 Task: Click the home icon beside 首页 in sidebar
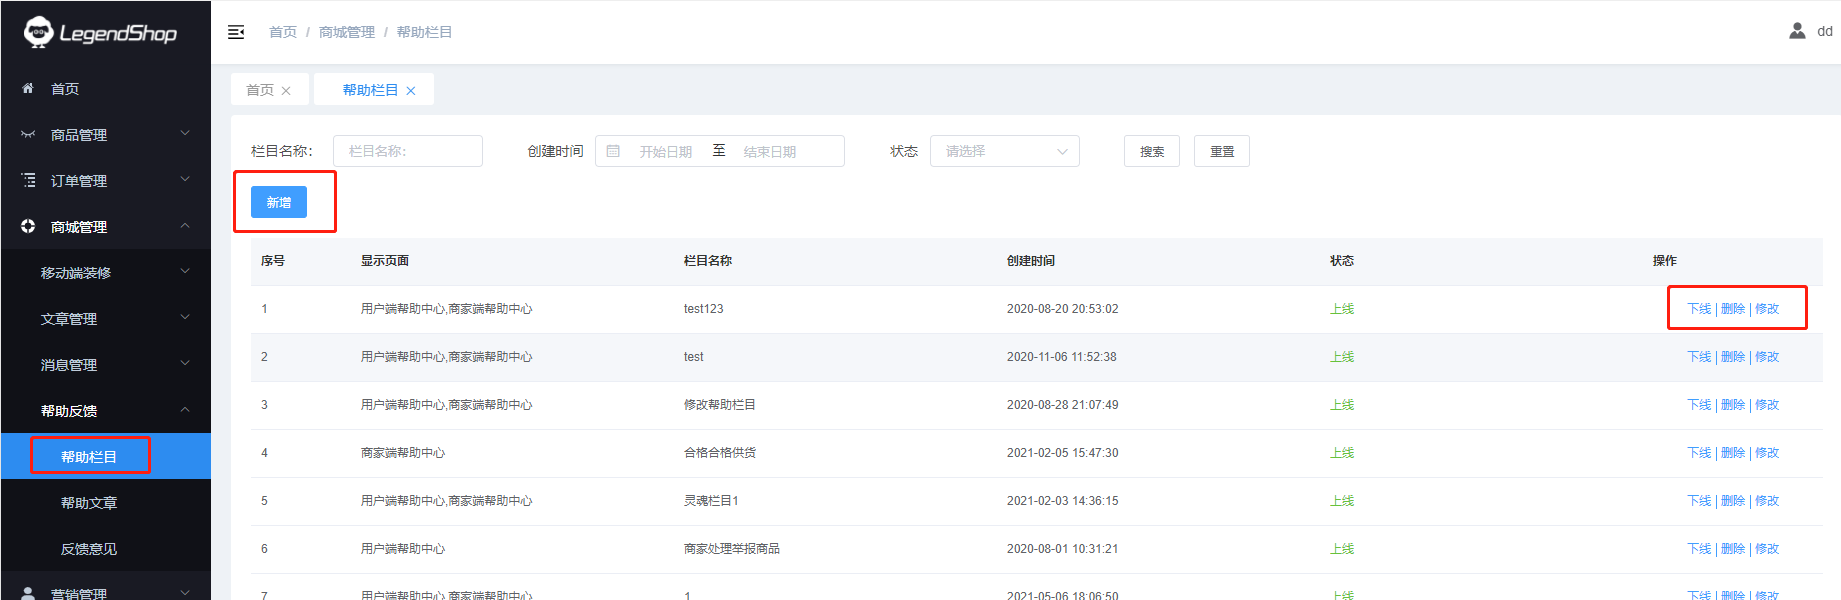(28, 89)
